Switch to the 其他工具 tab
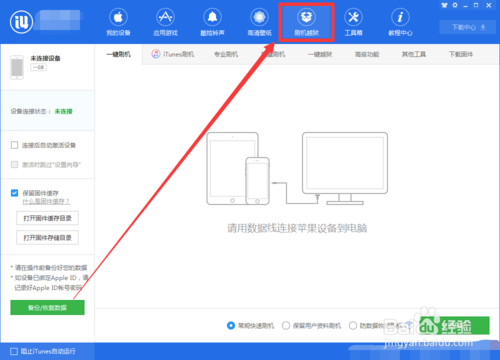Image resolution: width=500 pixels, height=360 pixels. 414,54
